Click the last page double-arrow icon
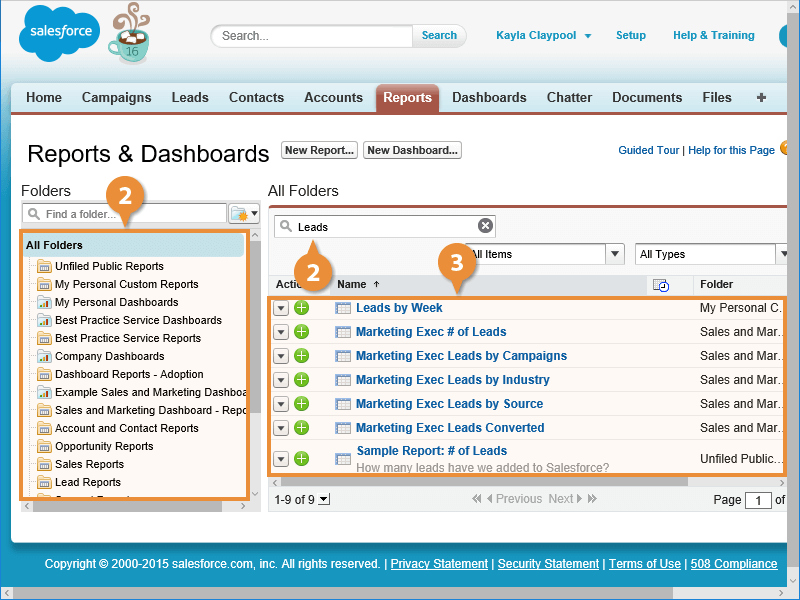 point(592,498)
